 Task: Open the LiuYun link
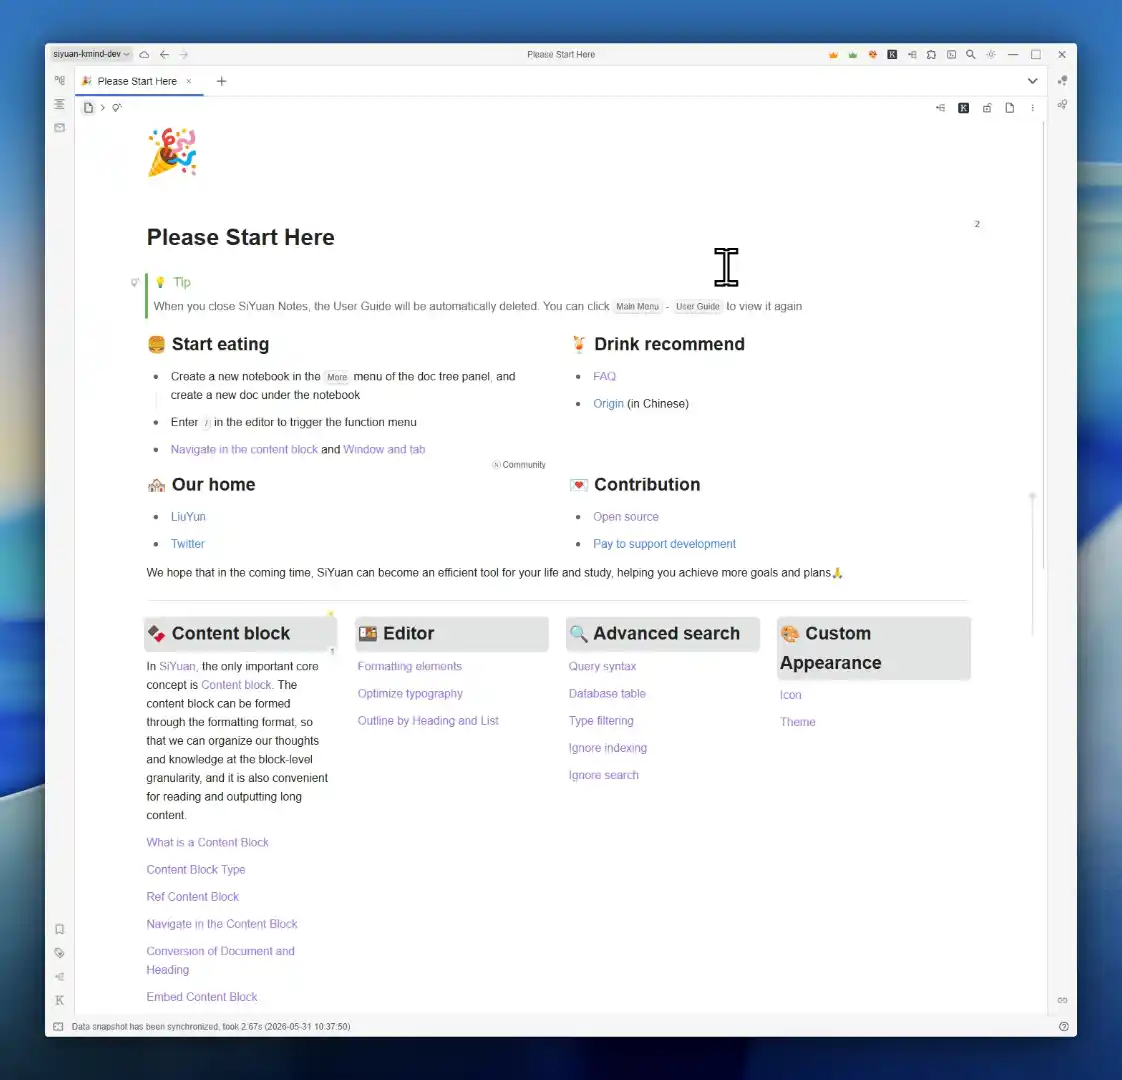point(188,517)
